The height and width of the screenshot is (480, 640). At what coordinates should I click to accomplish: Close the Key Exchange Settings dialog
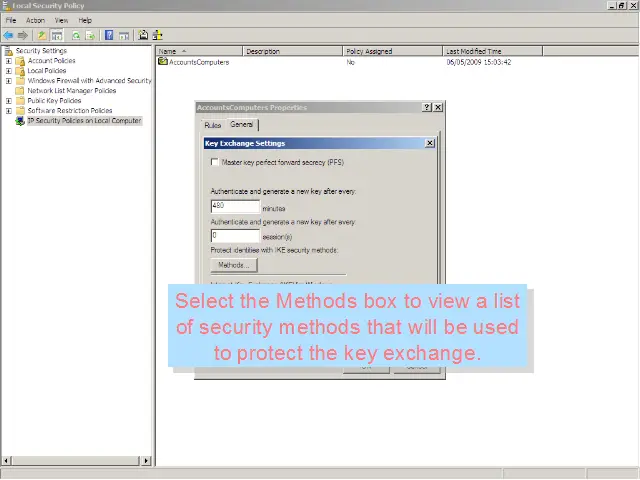[x=430, y=143]
